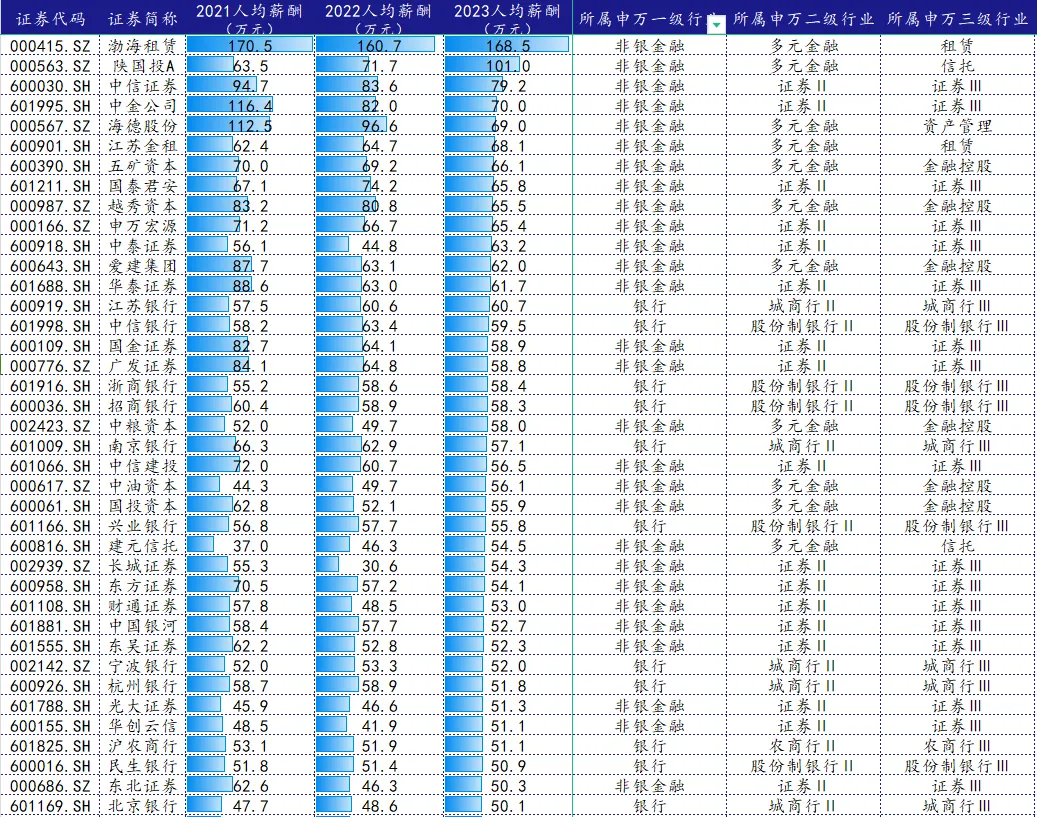
Task: Select the 2021人均薪酬 column header
Action: 249,19
